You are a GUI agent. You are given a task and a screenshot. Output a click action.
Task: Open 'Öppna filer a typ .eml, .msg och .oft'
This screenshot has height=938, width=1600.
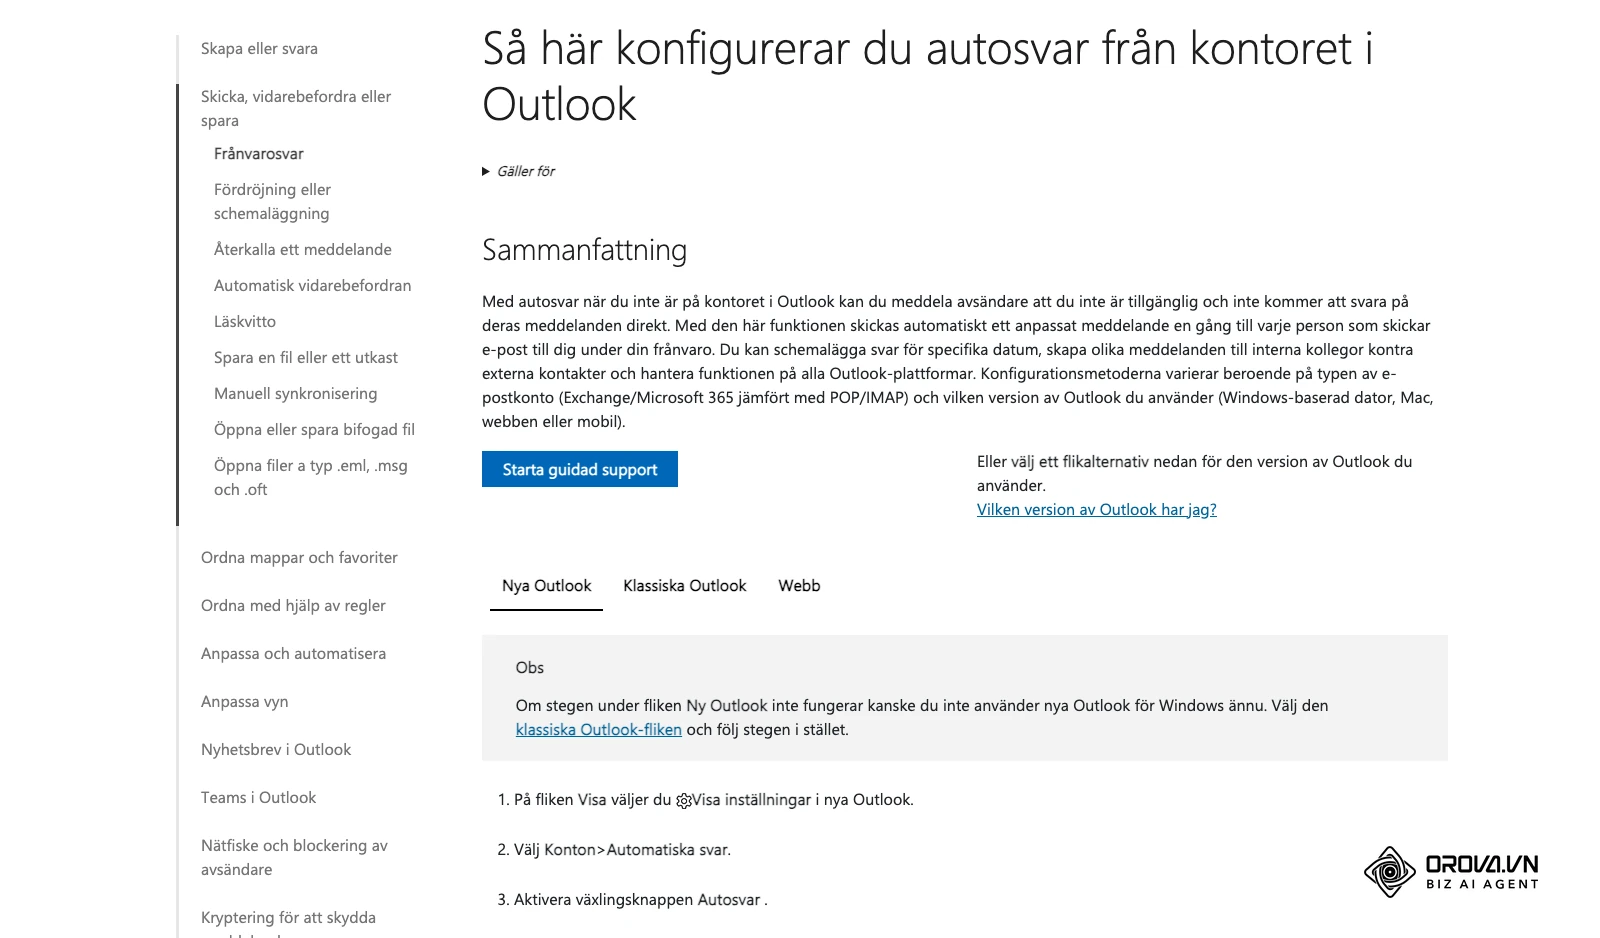(x=310, y=477)
